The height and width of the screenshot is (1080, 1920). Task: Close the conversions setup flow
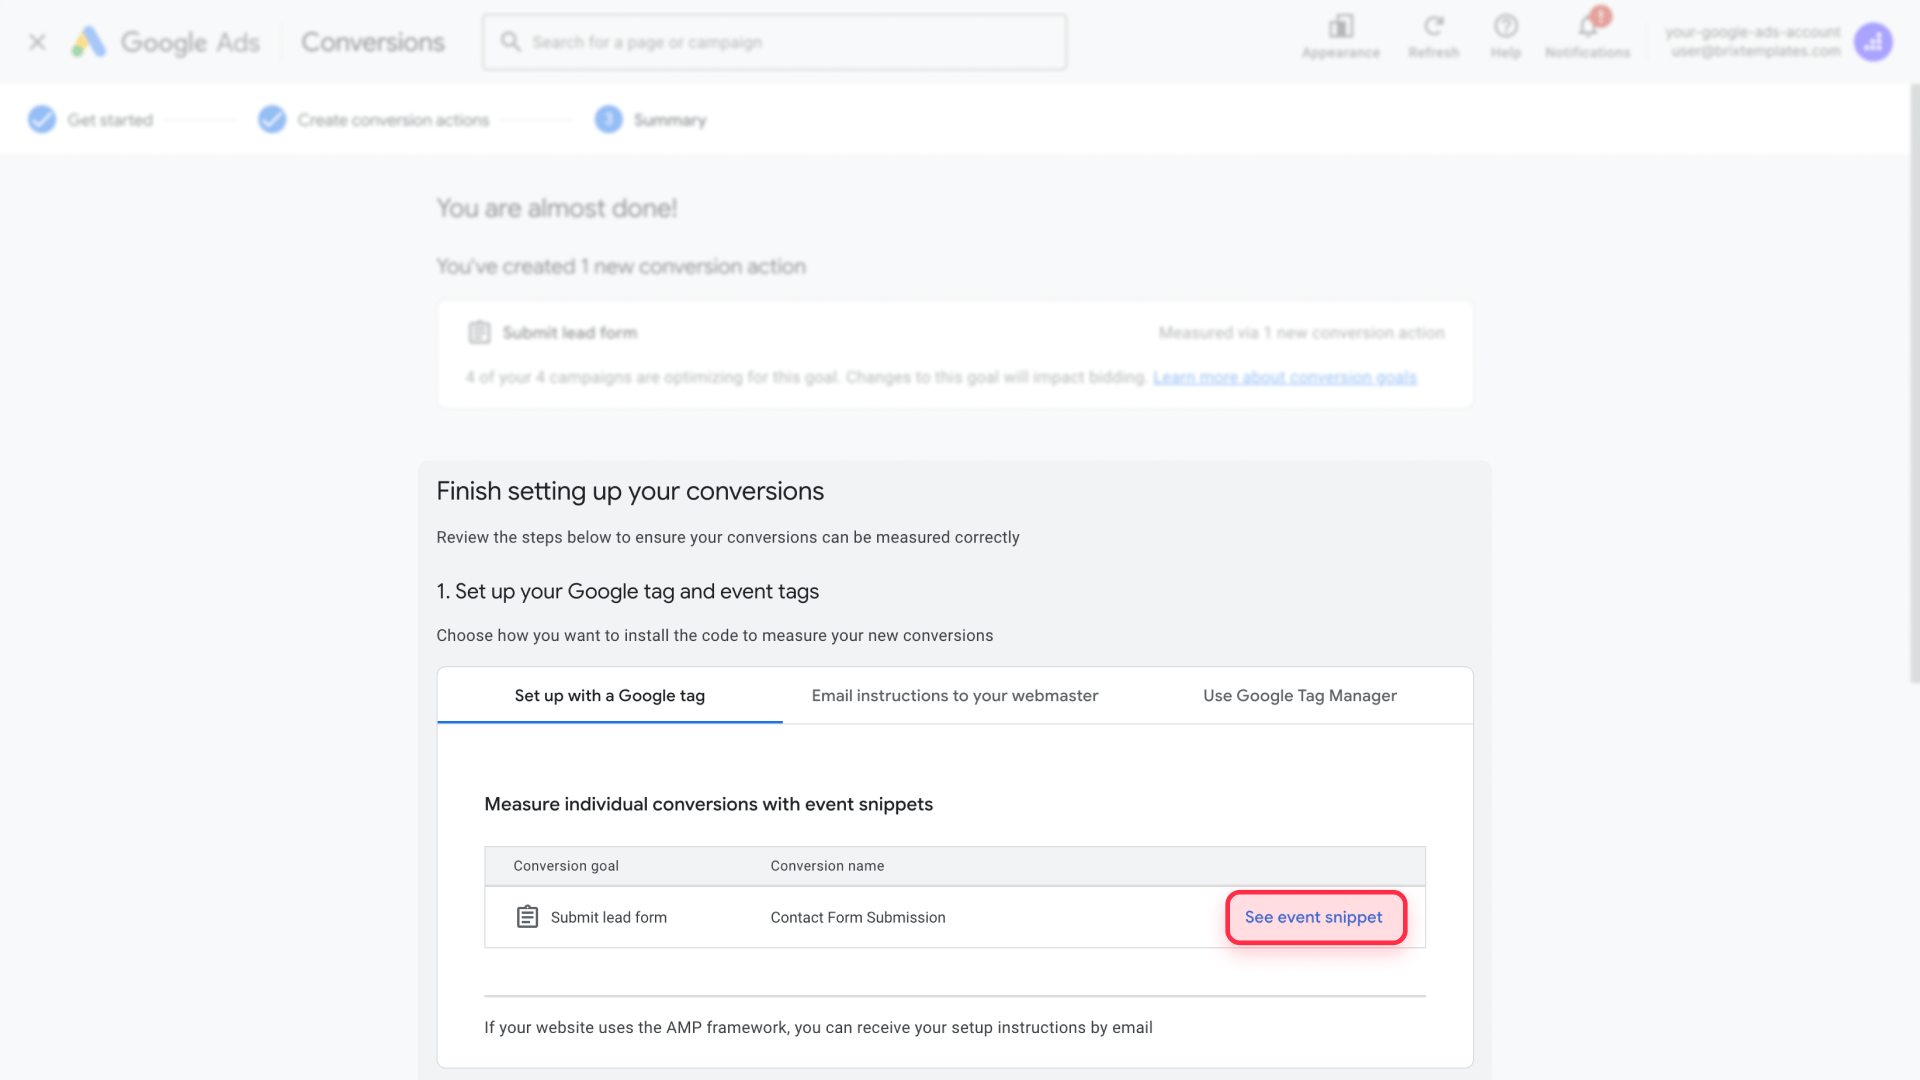click(36, 41)
